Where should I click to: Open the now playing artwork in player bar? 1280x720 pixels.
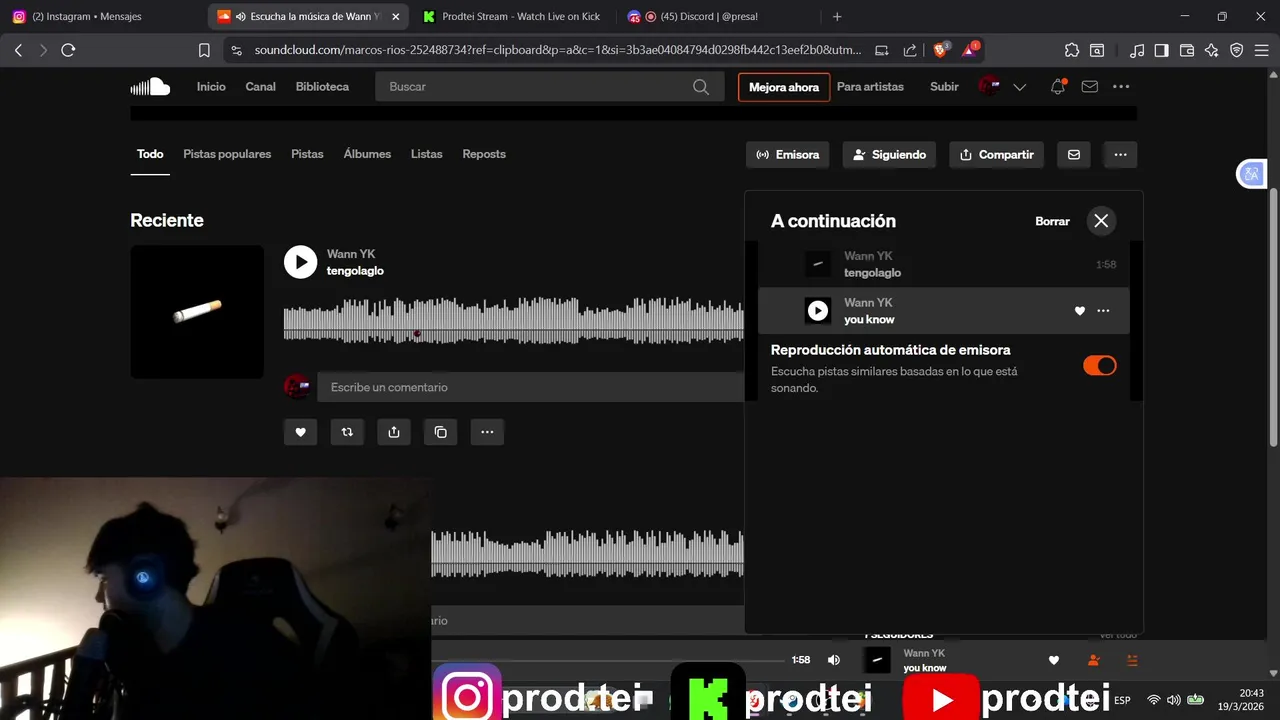(877, 660)
